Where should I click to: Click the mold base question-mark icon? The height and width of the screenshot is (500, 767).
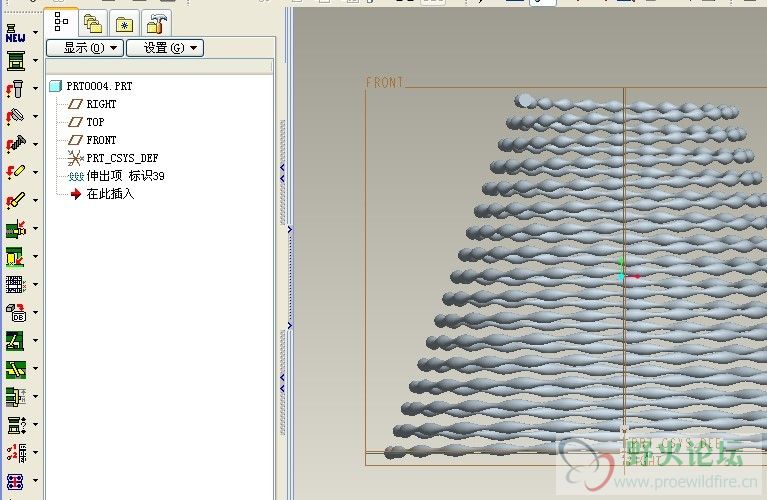click(x=15, y=424)
